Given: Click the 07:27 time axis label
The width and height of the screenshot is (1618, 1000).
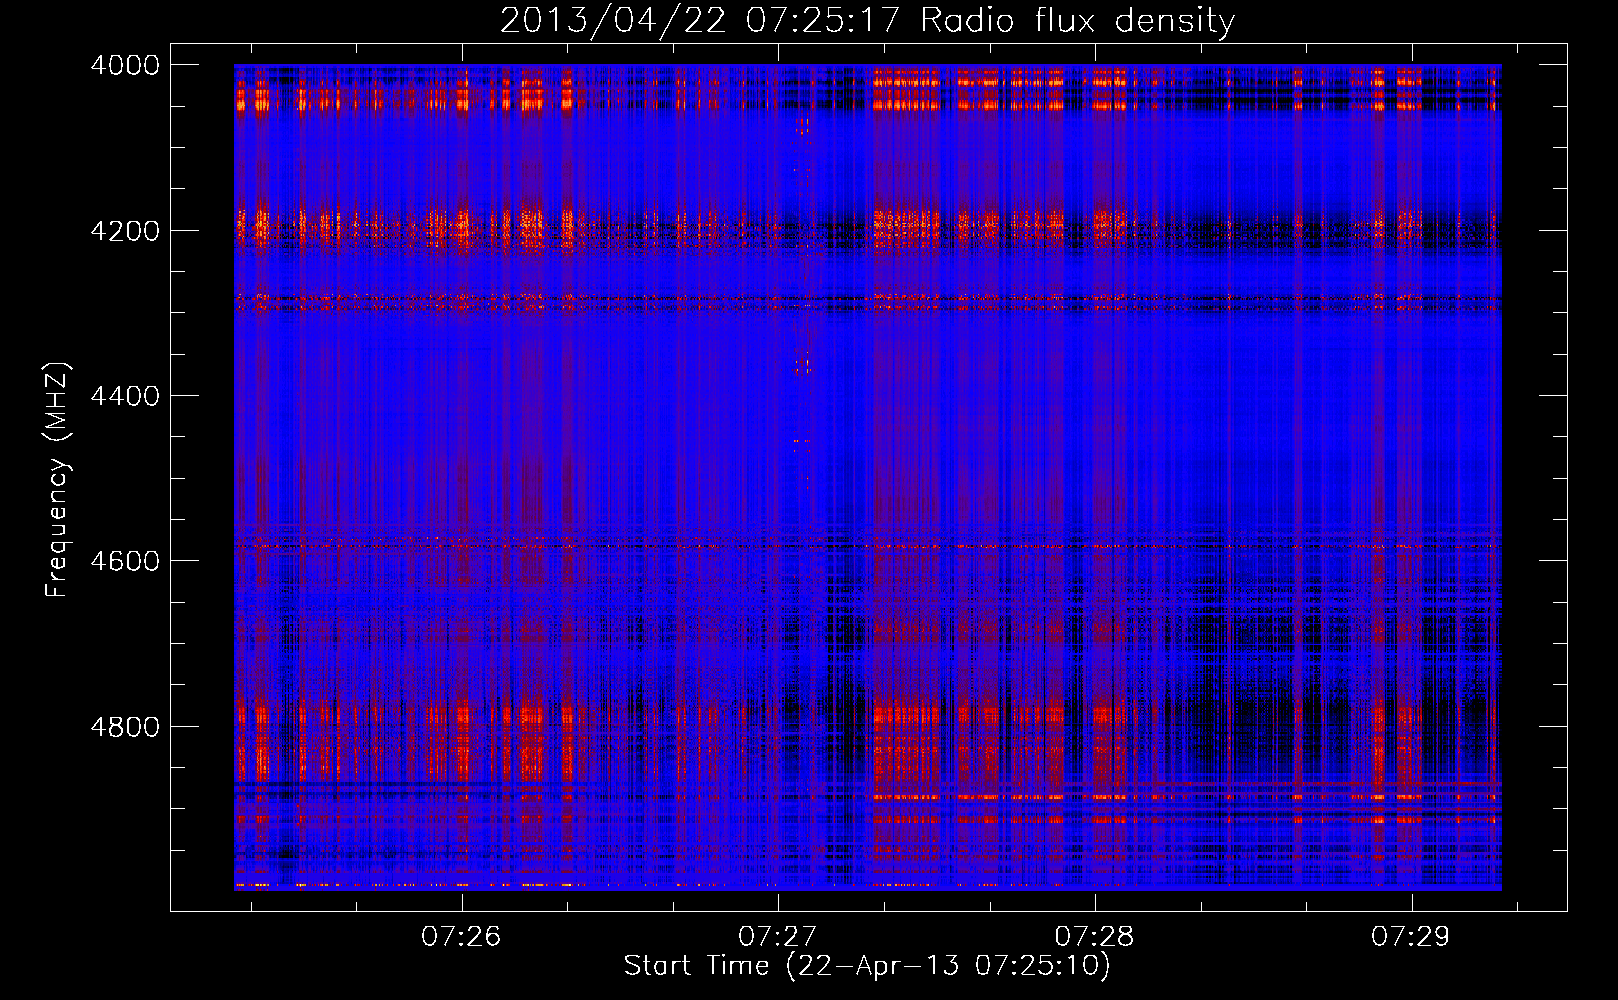Looking at the screenshot, I should pyautogui.click(x=777, y=937).
